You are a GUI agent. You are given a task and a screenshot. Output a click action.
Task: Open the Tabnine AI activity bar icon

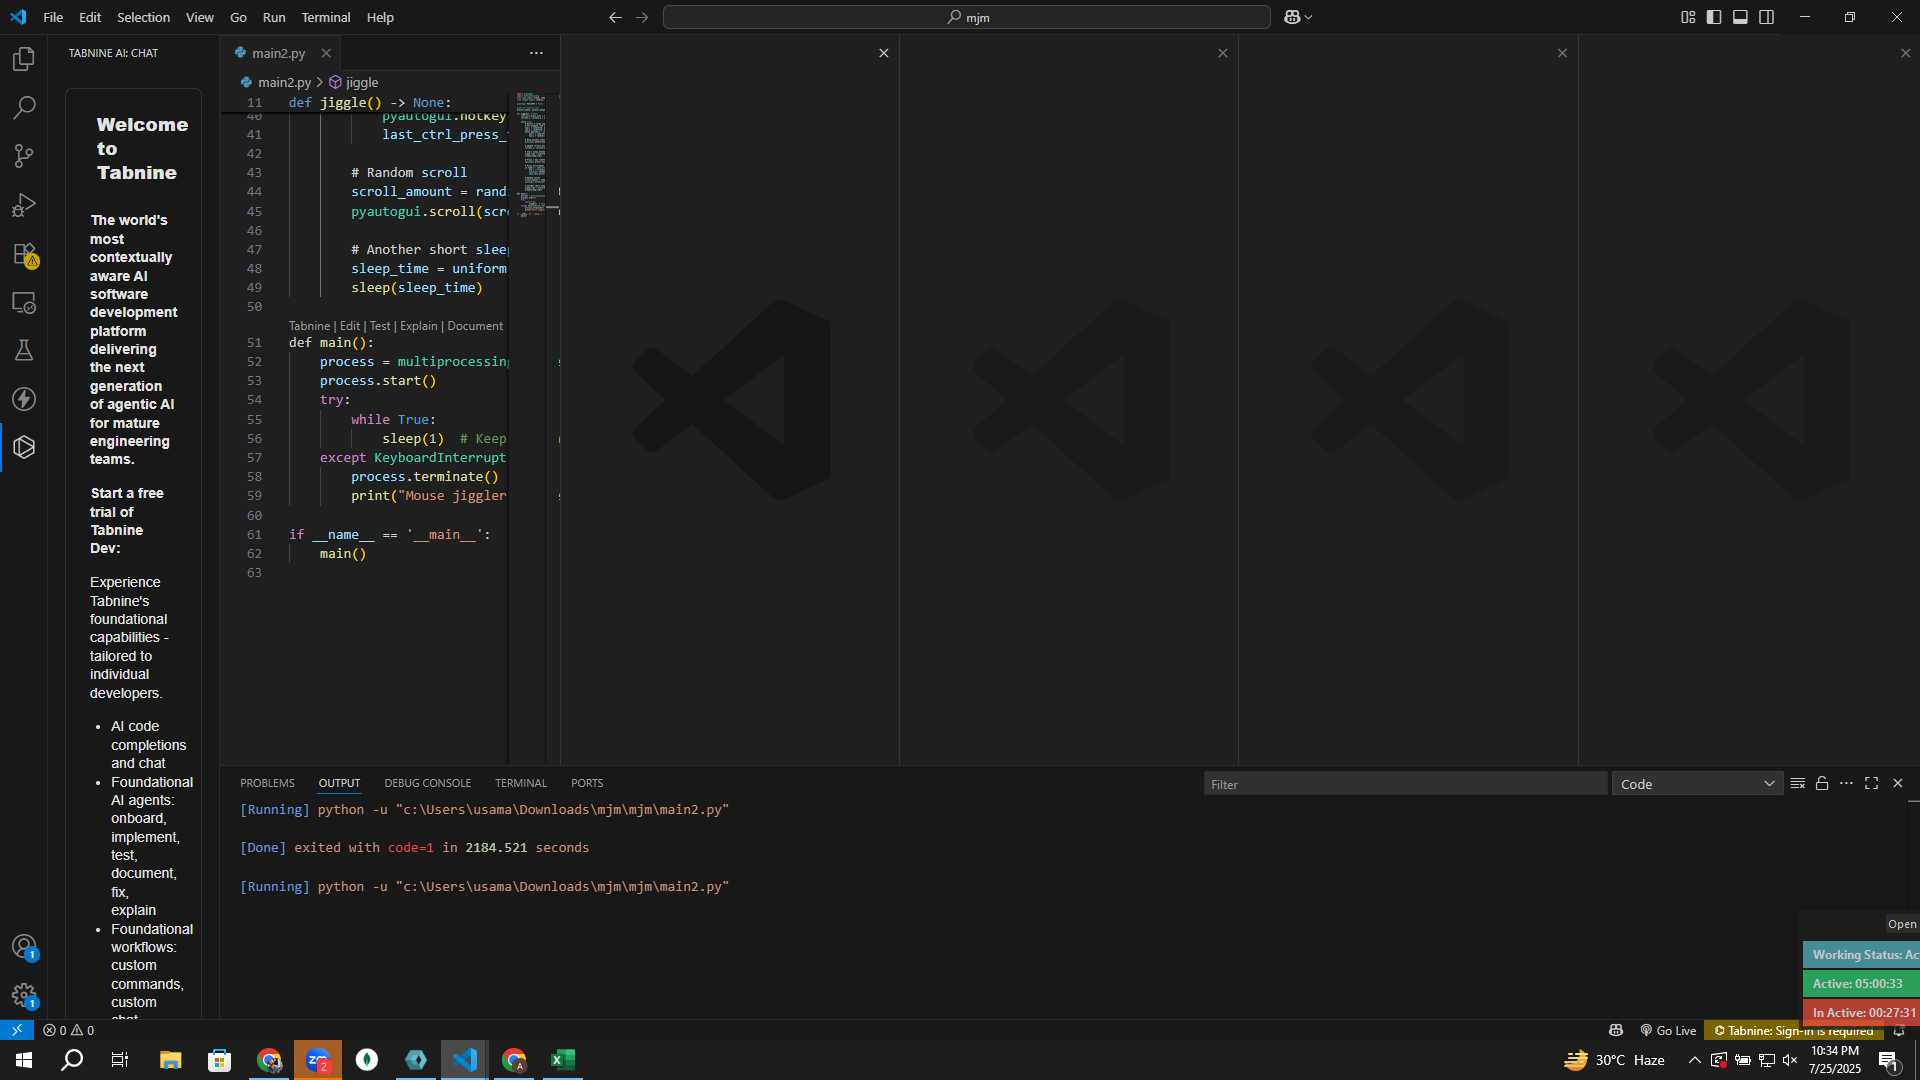[24, 447]
